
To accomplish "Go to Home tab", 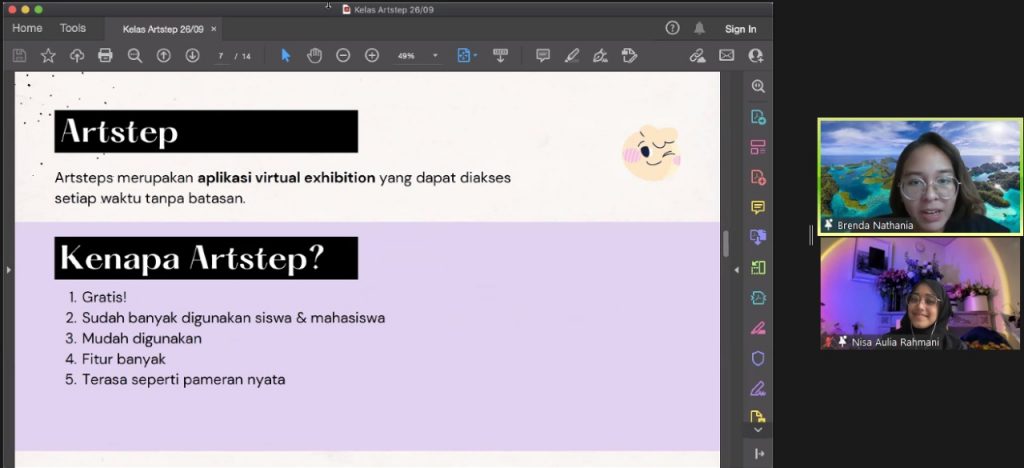I will click(27, 29).
